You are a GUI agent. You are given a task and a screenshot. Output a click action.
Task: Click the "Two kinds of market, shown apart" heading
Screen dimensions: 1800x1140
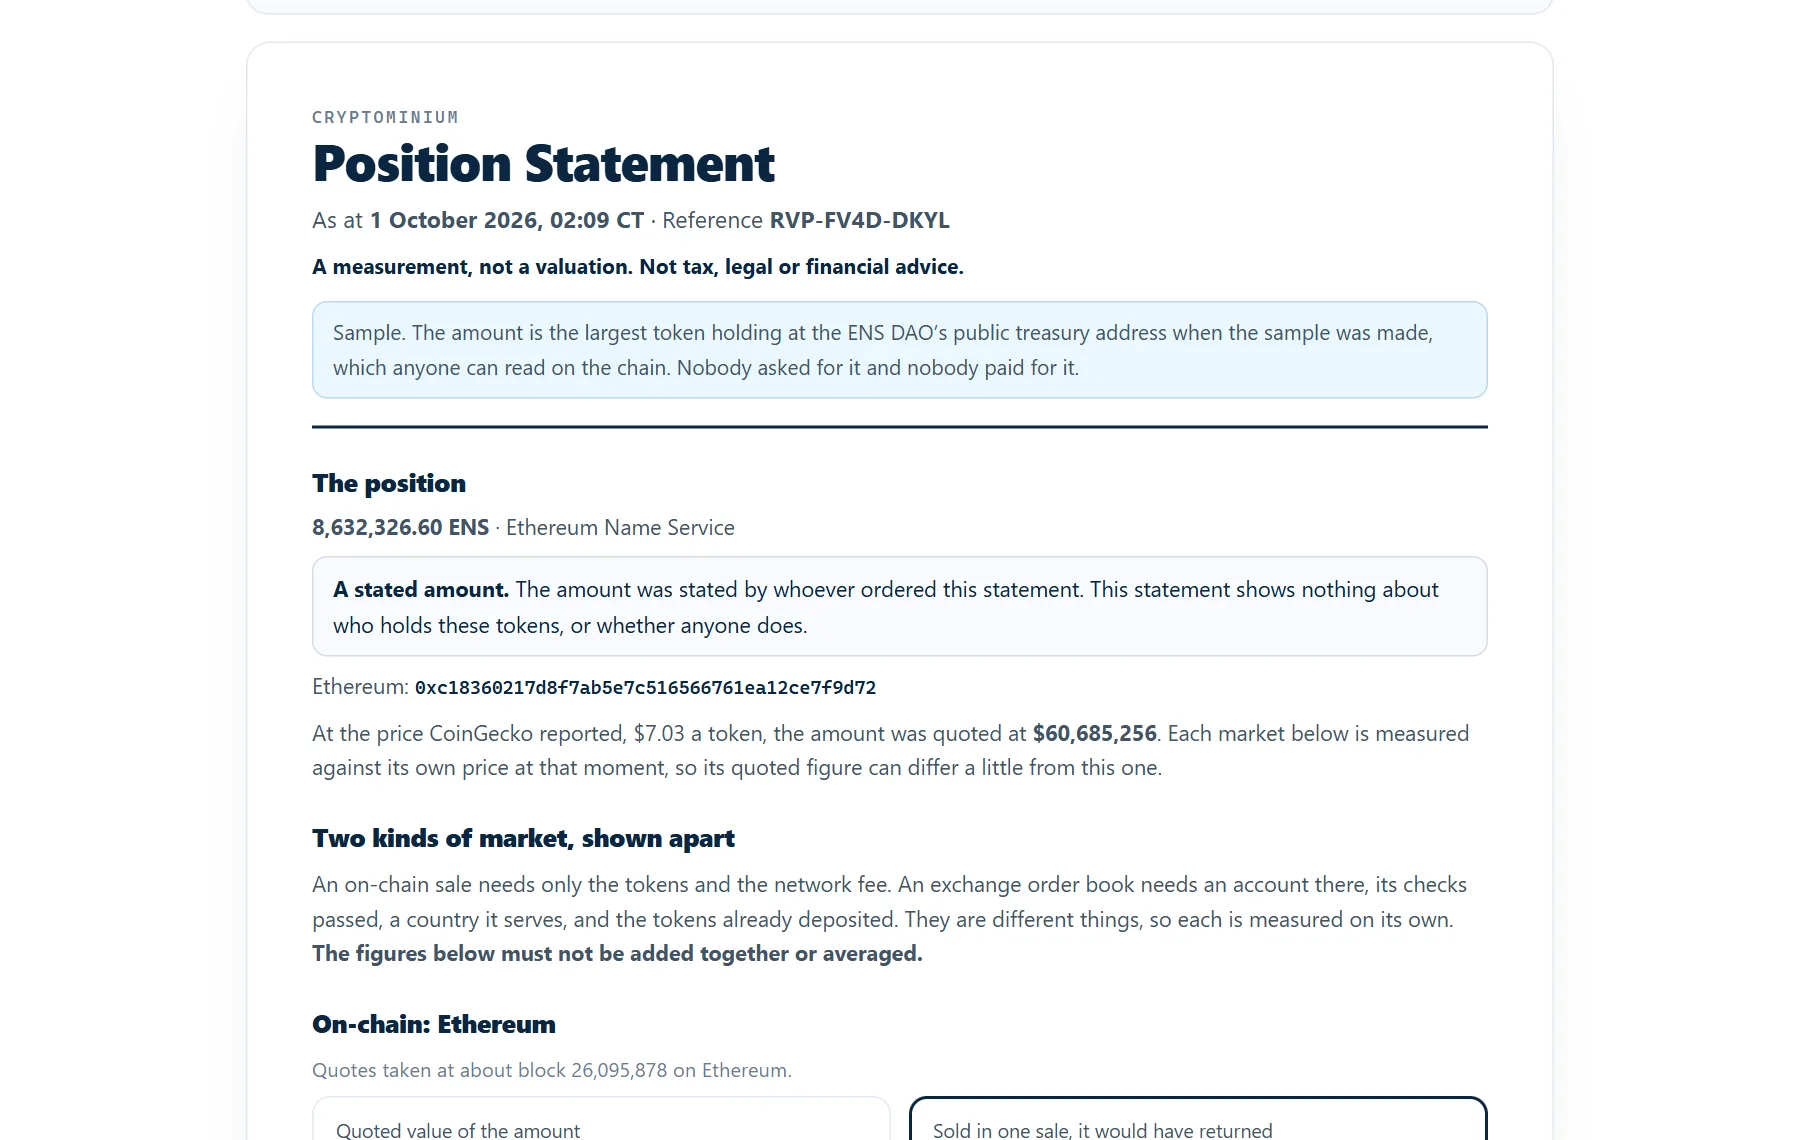tap(523, 838)
